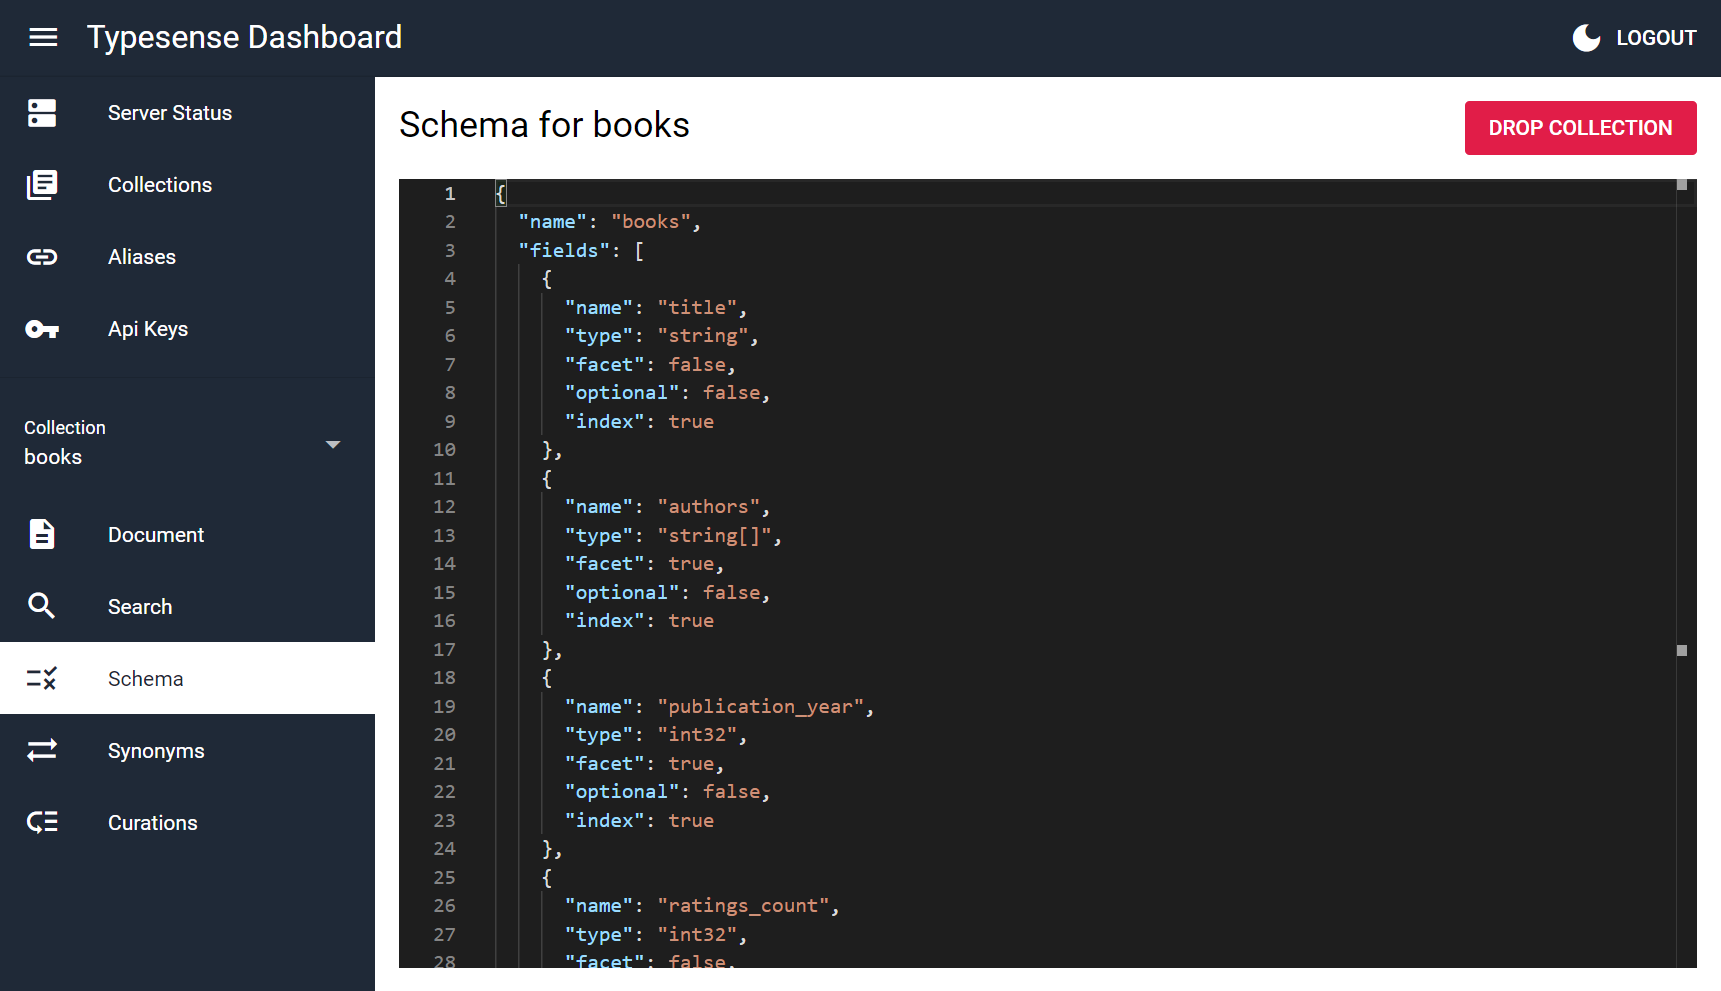Click the Search magnifier icon

point(42,606)
